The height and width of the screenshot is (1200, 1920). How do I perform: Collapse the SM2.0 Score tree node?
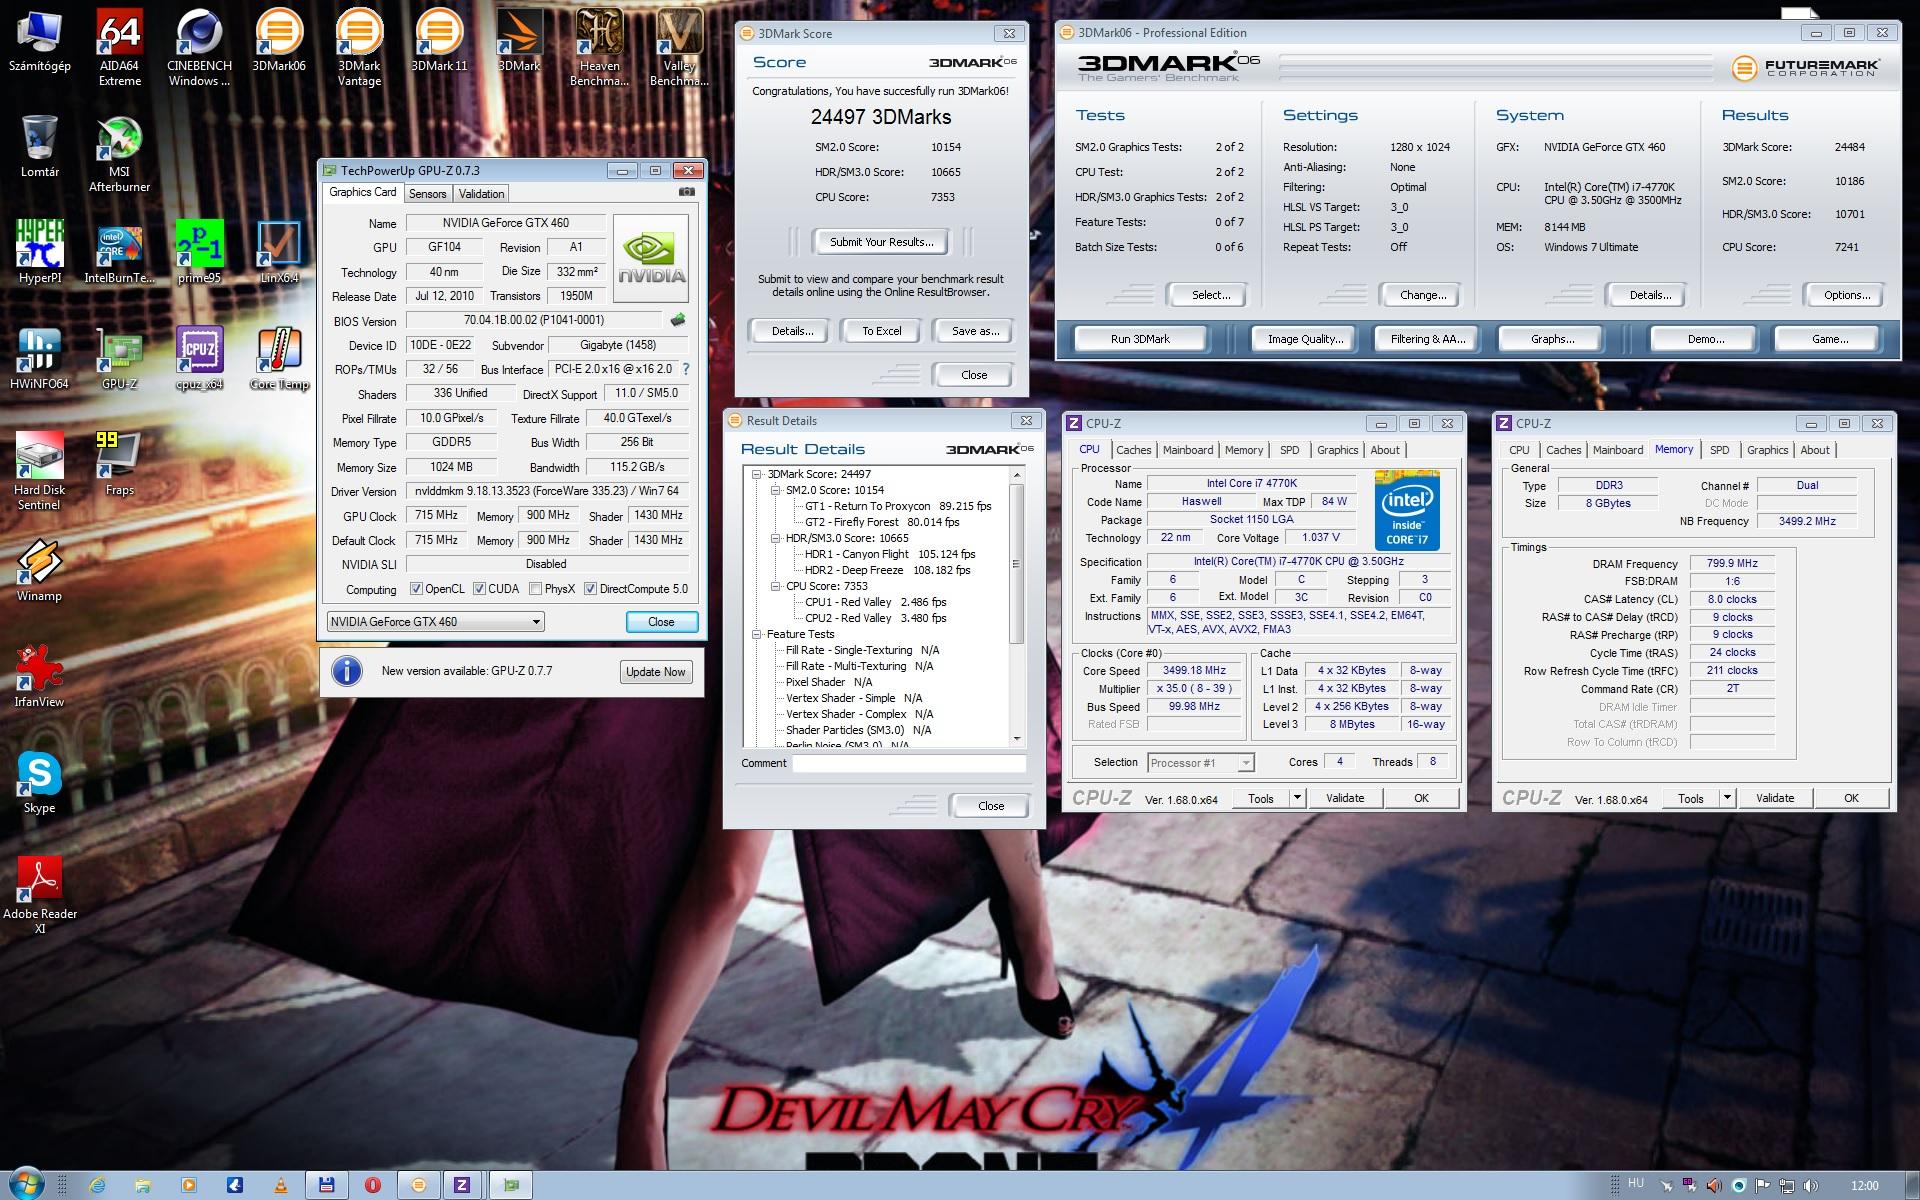[775, 490]
